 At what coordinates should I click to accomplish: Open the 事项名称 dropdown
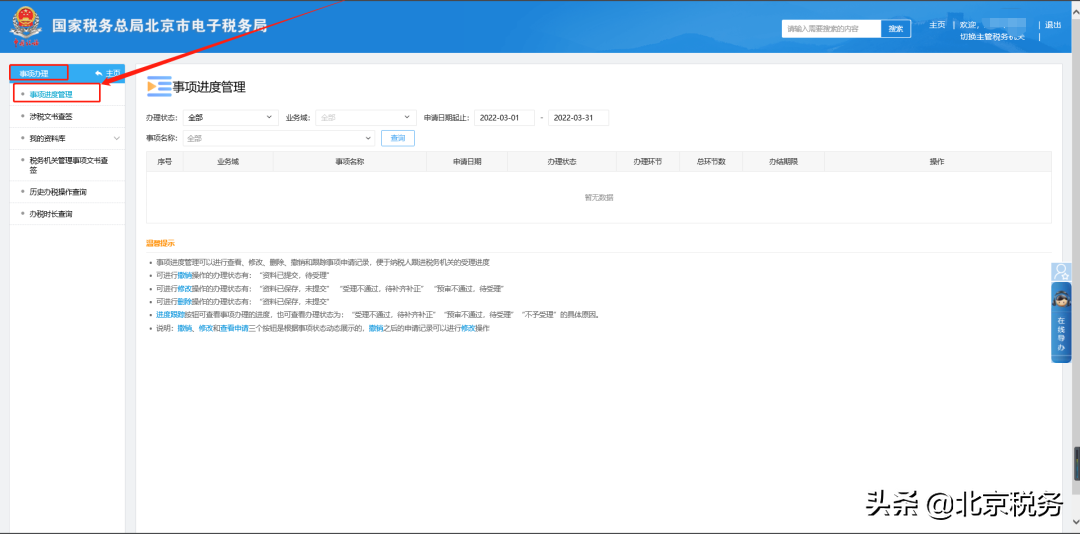tap(278, 138)
